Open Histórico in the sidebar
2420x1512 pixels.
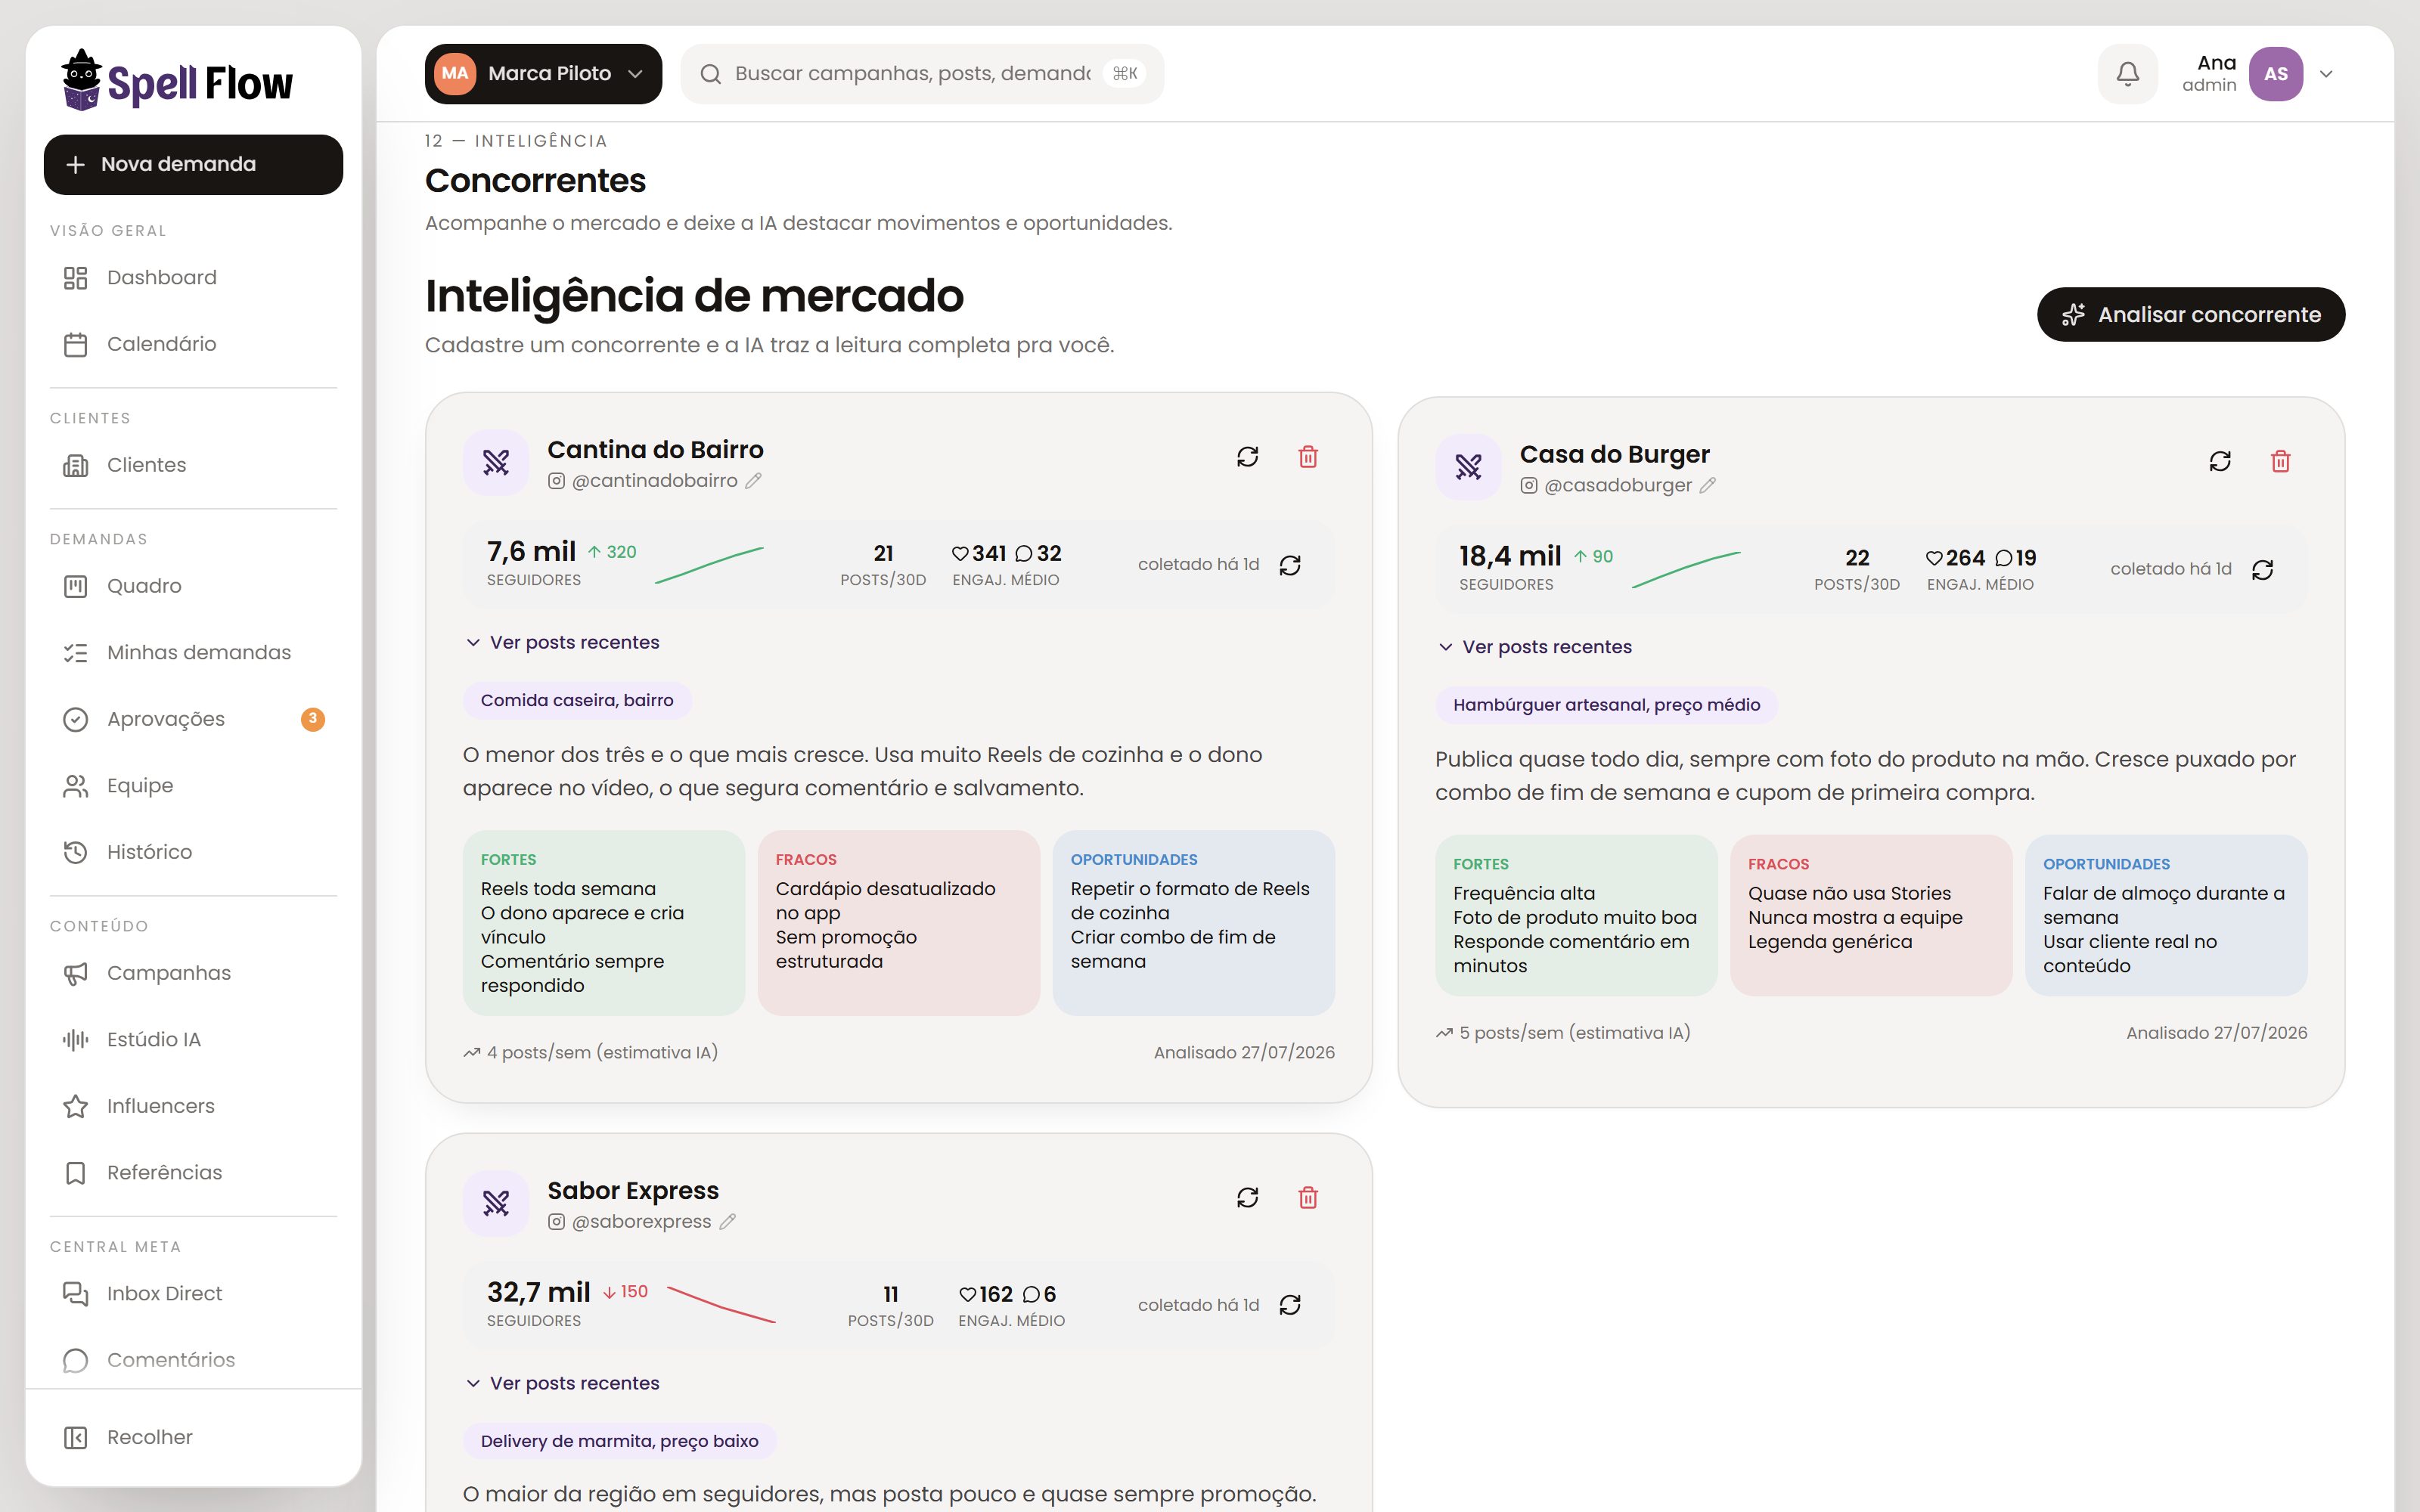(x=193, y=852)
